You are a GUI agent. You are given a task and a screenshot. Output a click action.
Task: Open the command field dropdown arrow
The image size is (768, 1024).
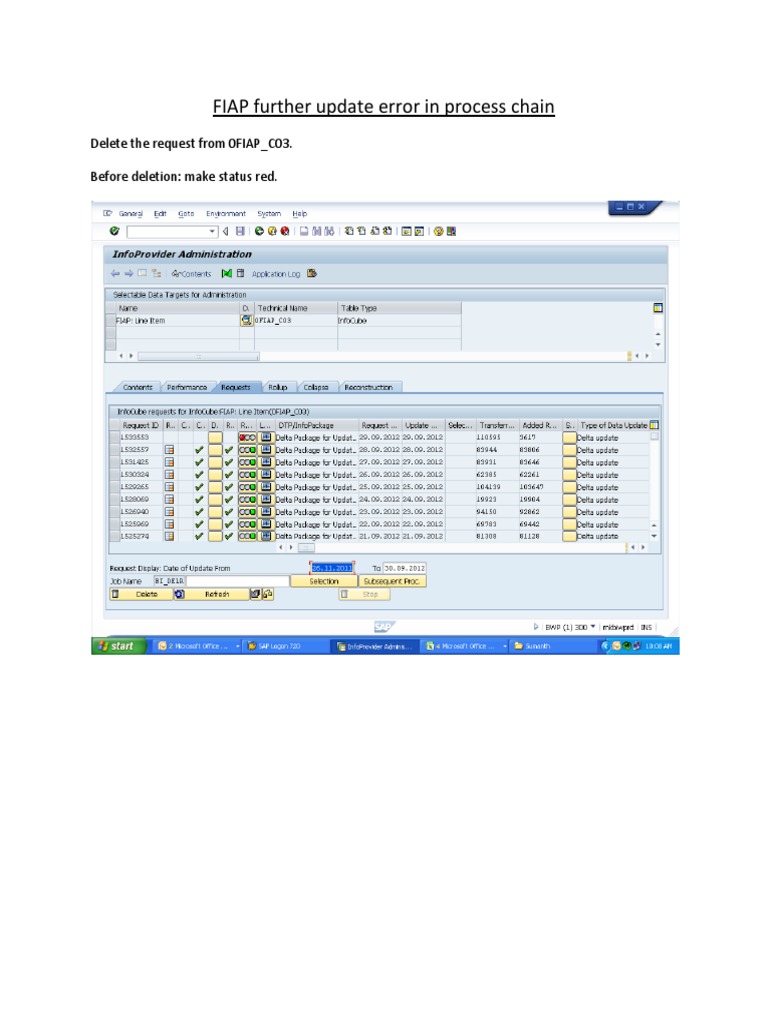point(212,231)
